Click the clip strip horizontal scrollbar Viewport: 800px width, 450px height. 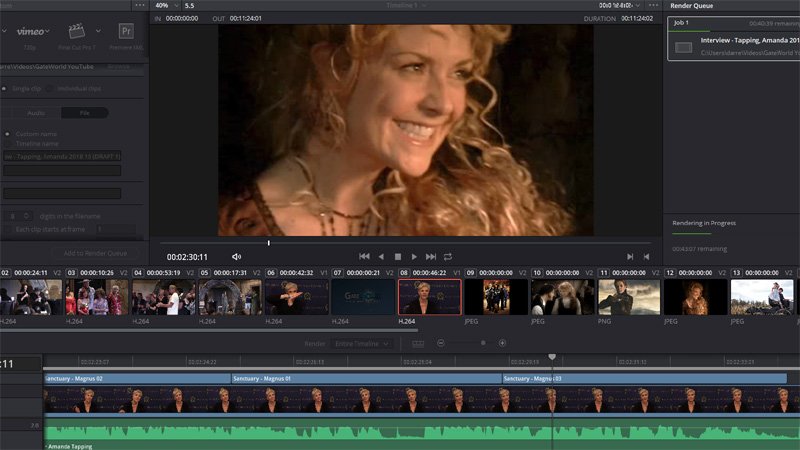point(209,330)
